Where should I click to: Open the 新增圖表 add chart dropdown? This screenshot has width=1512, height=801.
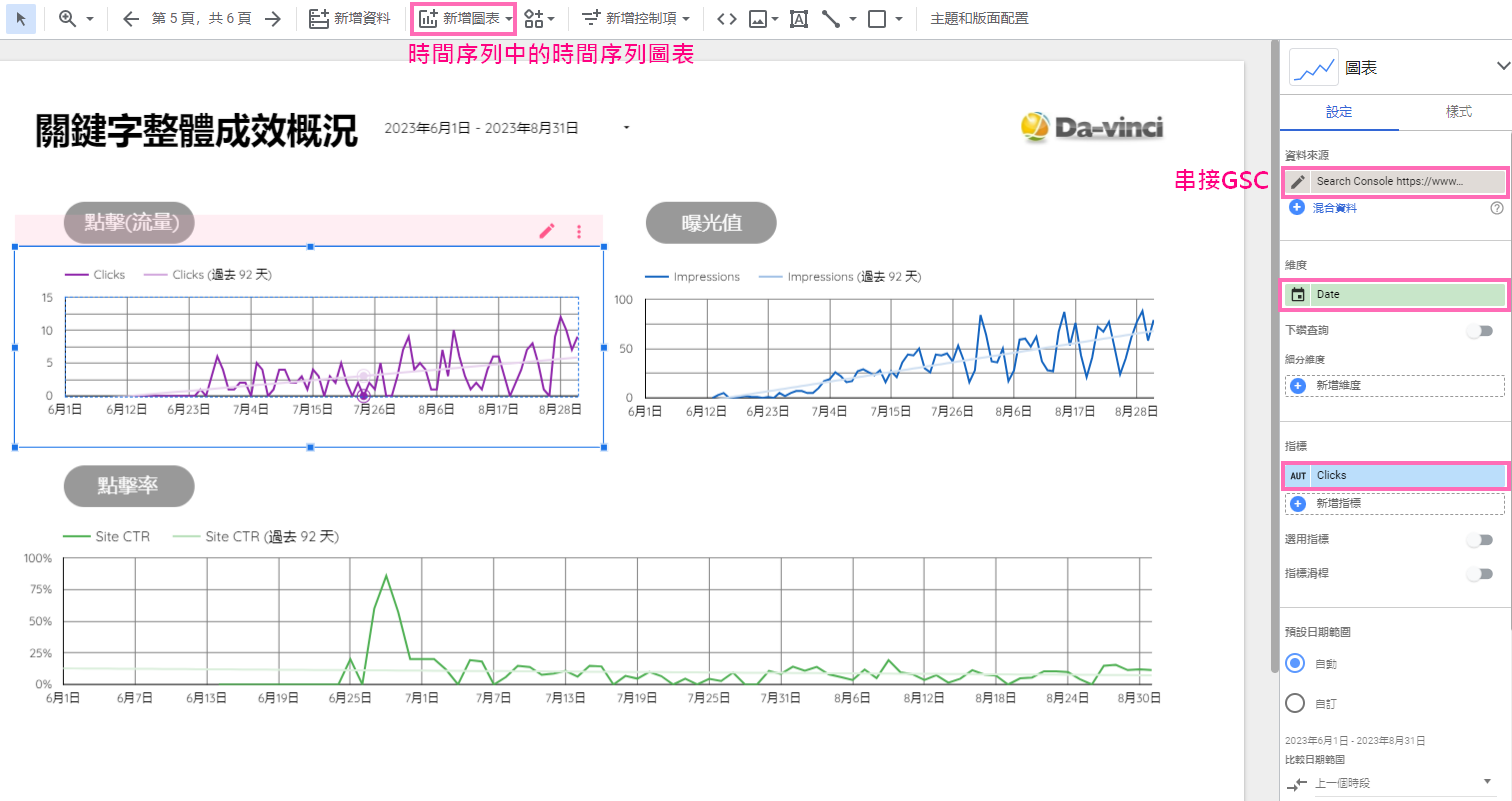coord(466,19)
